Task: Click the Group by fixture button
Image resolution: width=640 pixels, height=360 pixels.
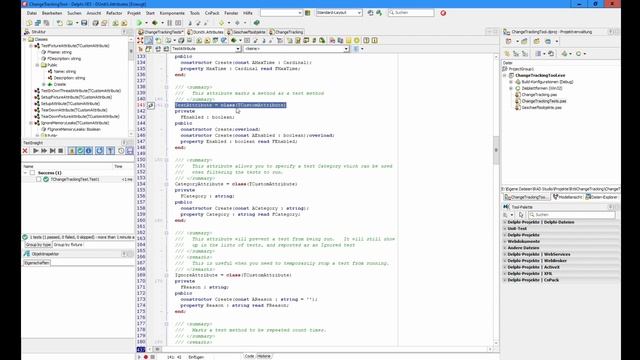Action: point(68,244)
